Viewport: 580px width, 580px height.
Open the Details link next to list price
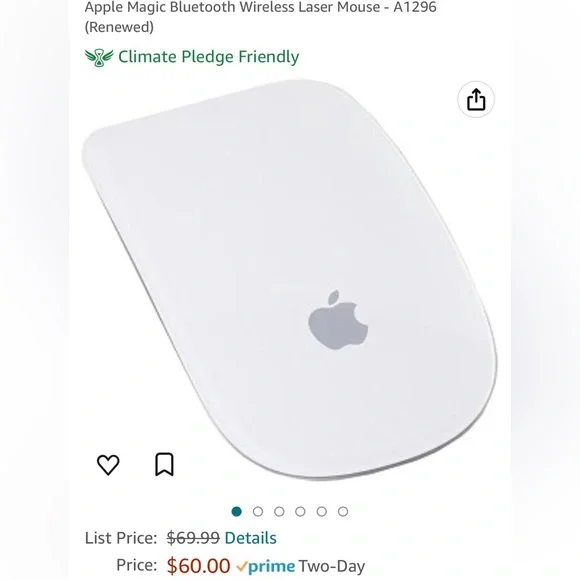(250, 538)
